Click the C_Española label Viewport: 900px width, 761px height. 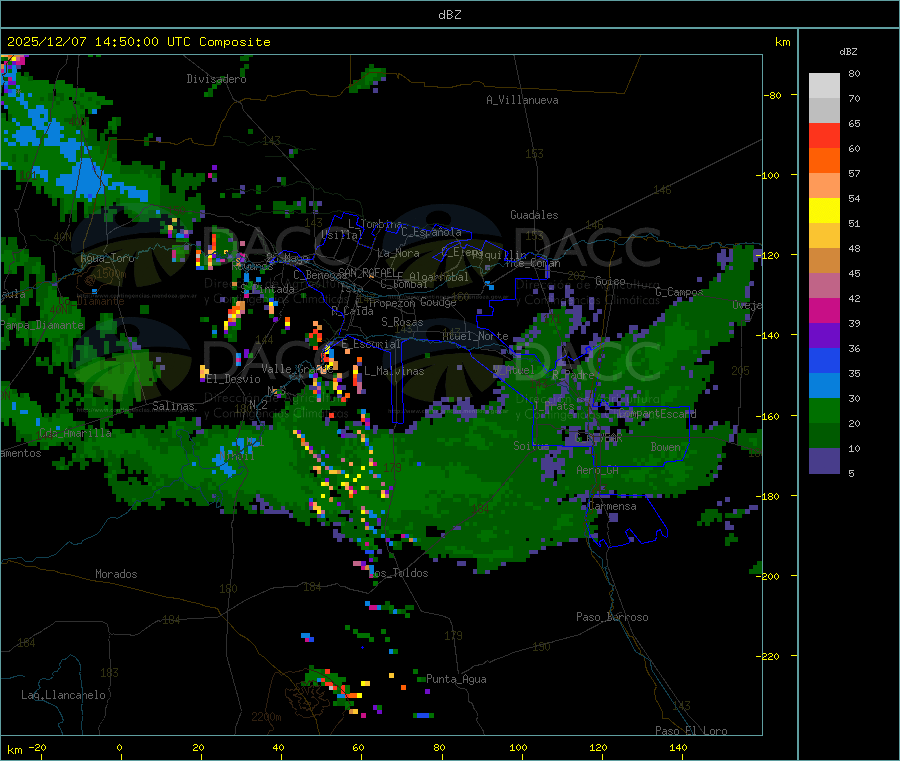431,232
